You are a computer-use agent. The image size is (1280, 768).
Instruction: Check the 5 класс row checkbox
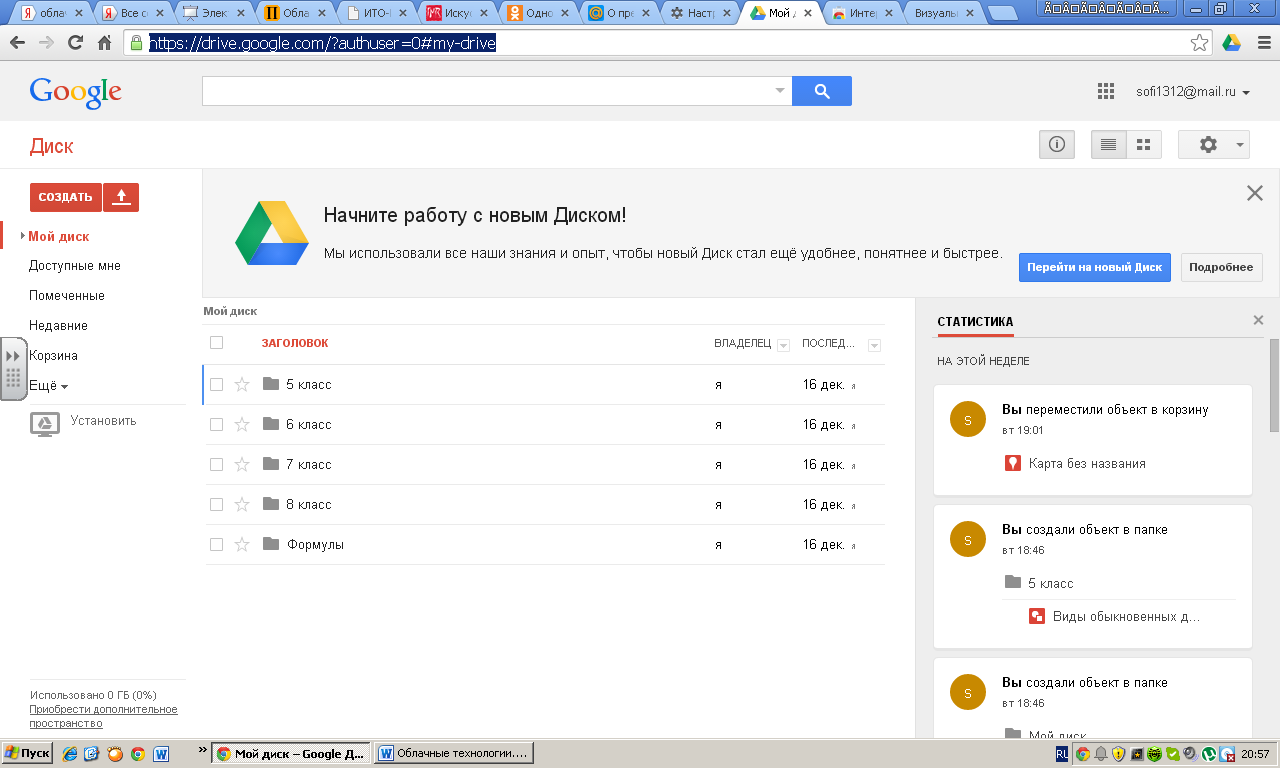pyautogui.click(x=216, y=384)
